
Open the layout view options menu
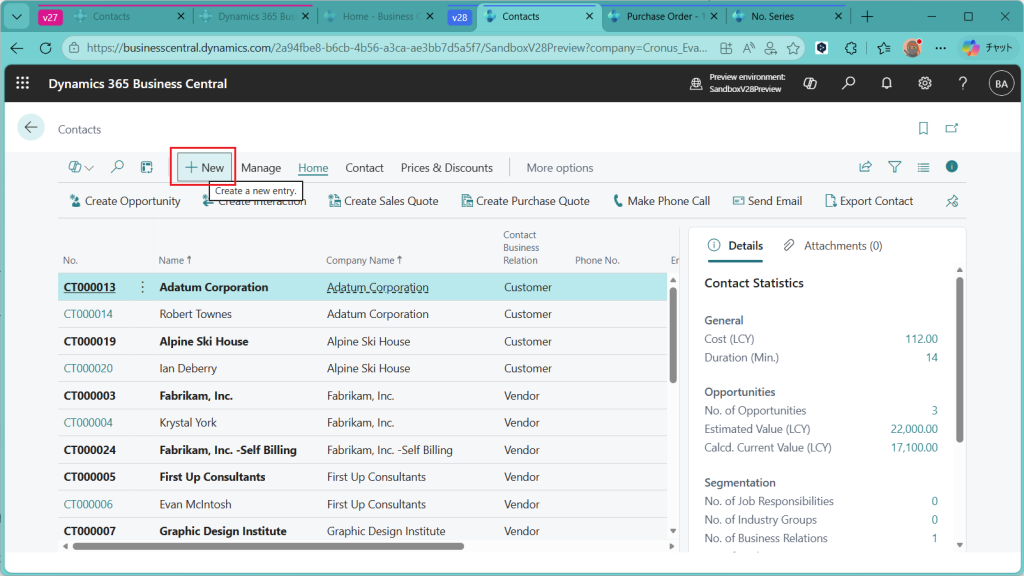click(923, 167)
